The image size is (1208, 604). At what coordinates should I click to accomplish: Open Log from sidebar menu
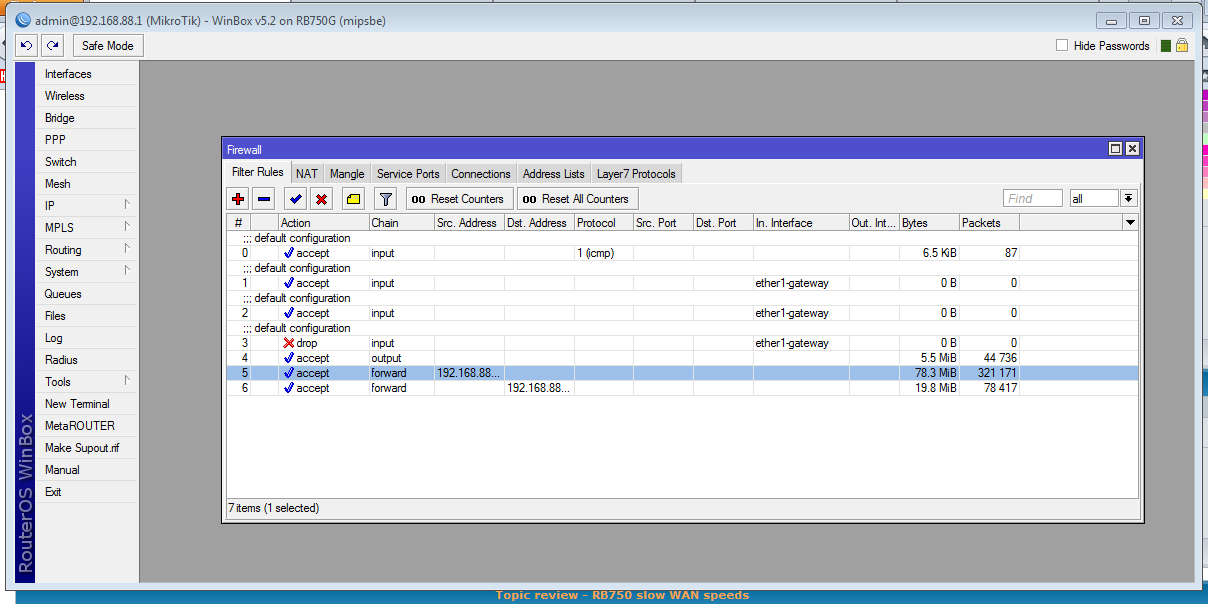(x=88, y=337)
